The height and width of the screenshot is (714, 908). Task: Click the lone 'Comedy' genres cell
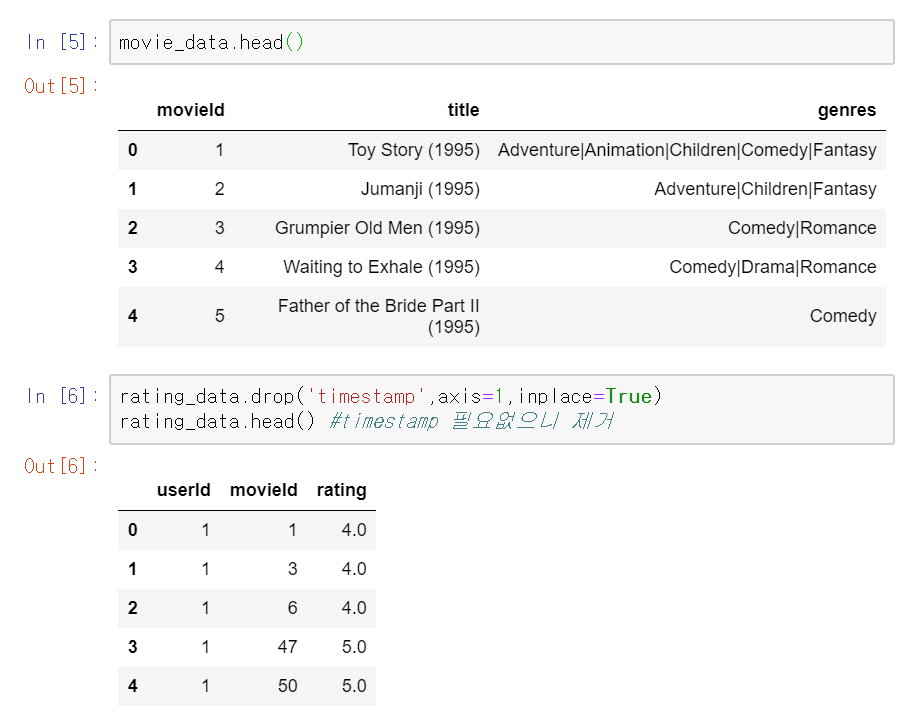[x=843, y=316]
